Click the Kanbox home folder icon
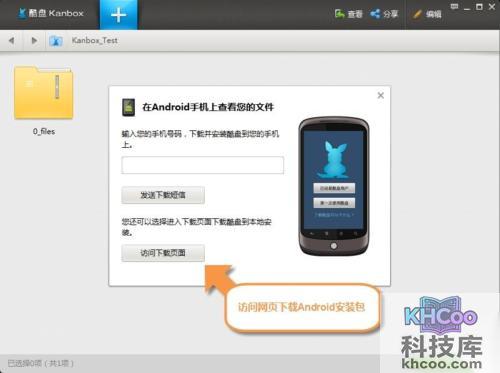This screenshot has height=373, width=500. click(56, 41)
